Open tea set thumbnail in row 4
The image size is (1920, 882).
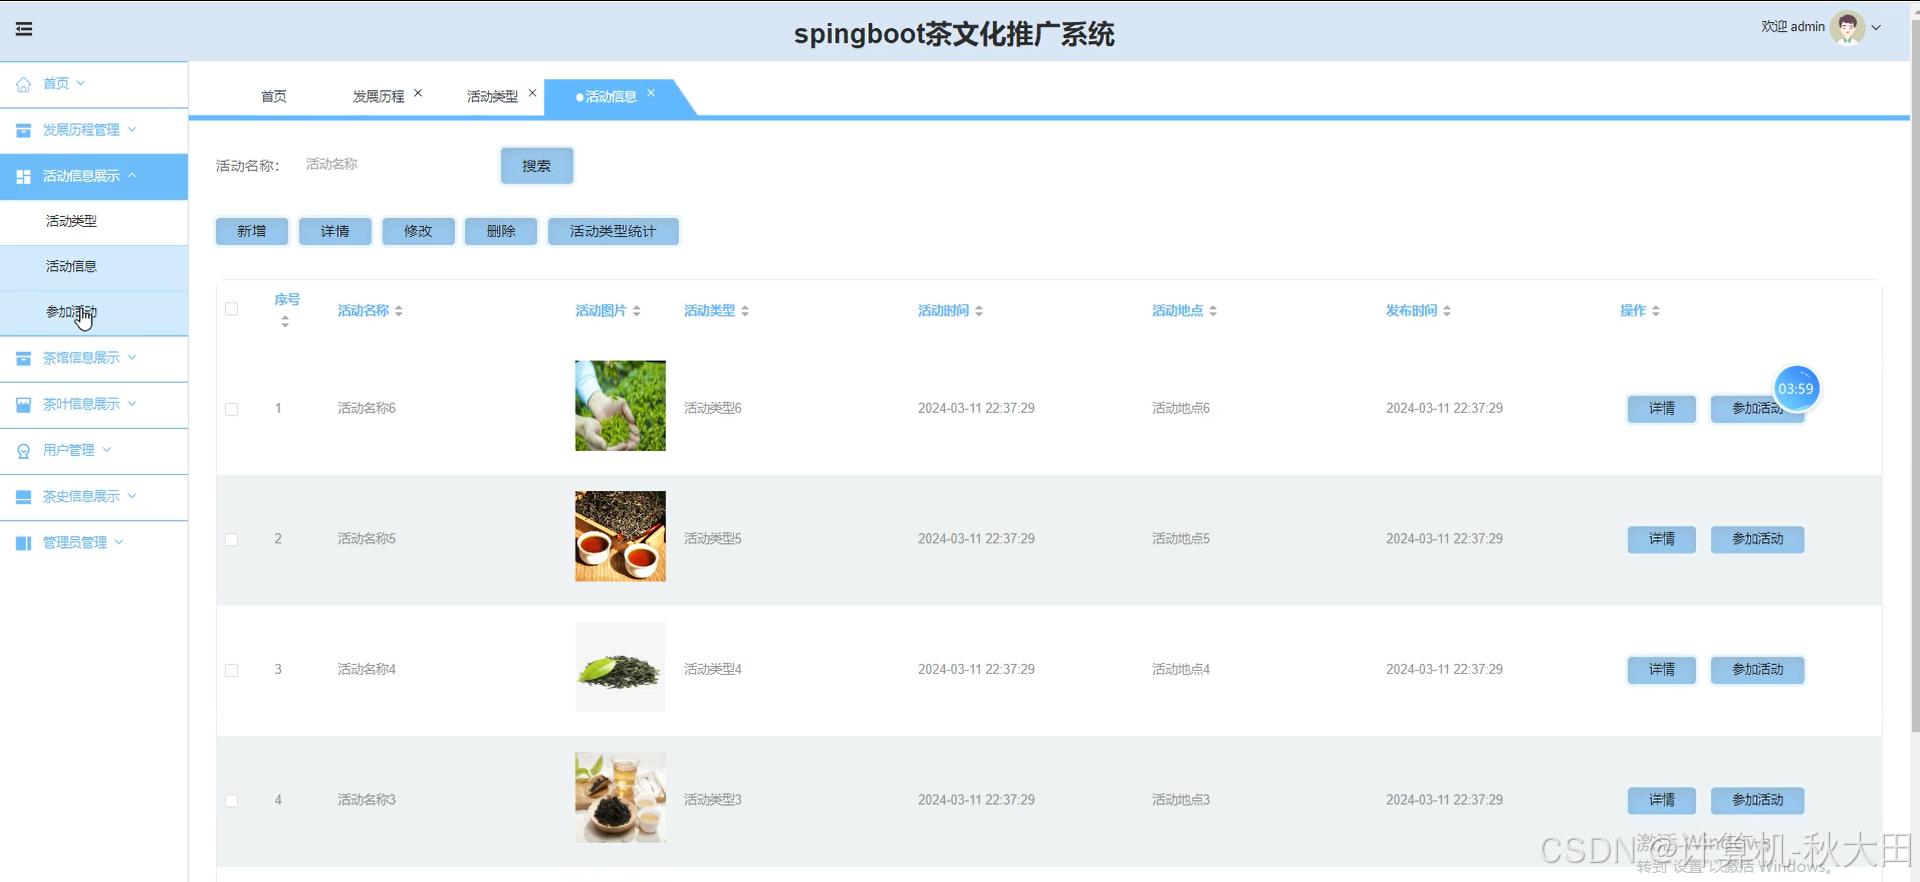[x=620, y=797]
